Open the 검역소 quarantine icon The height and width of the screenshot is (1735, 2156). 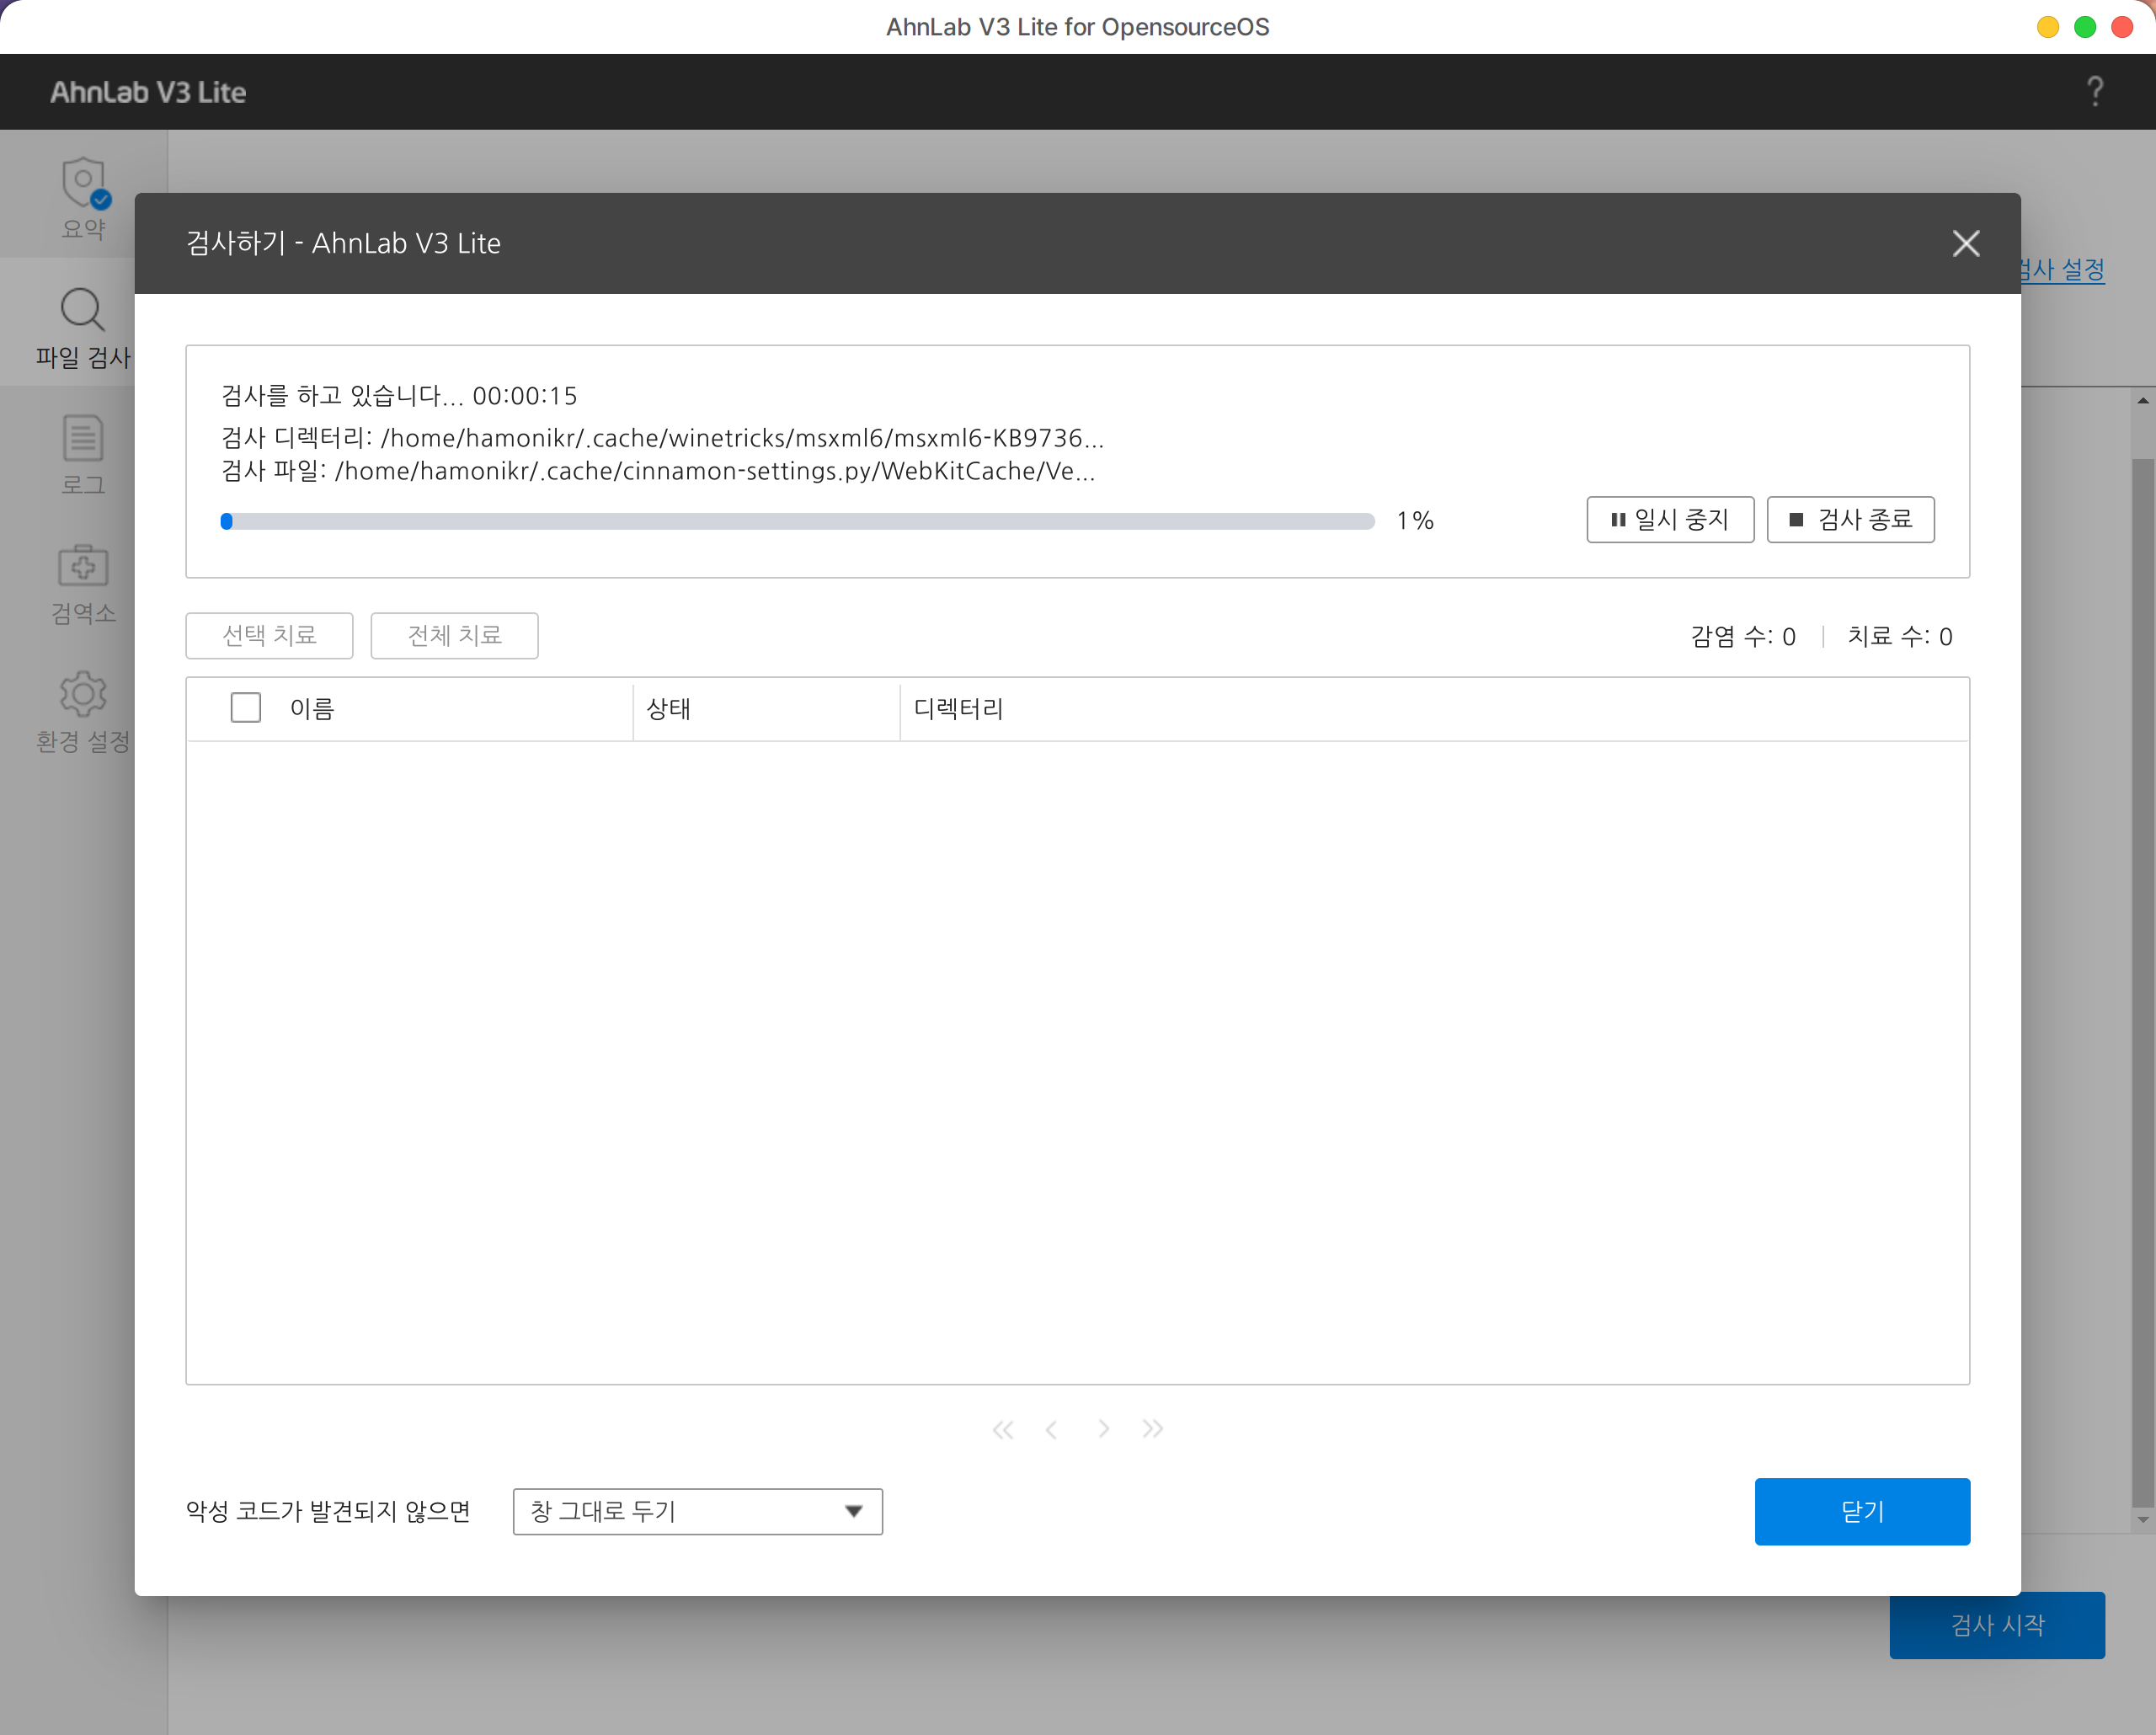[82, 565]
